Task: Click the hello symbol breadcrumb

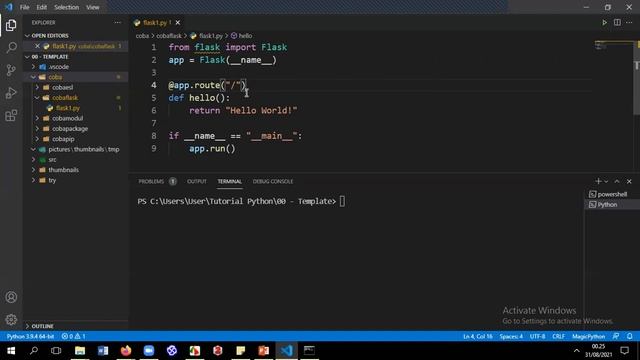Action: 242,36
